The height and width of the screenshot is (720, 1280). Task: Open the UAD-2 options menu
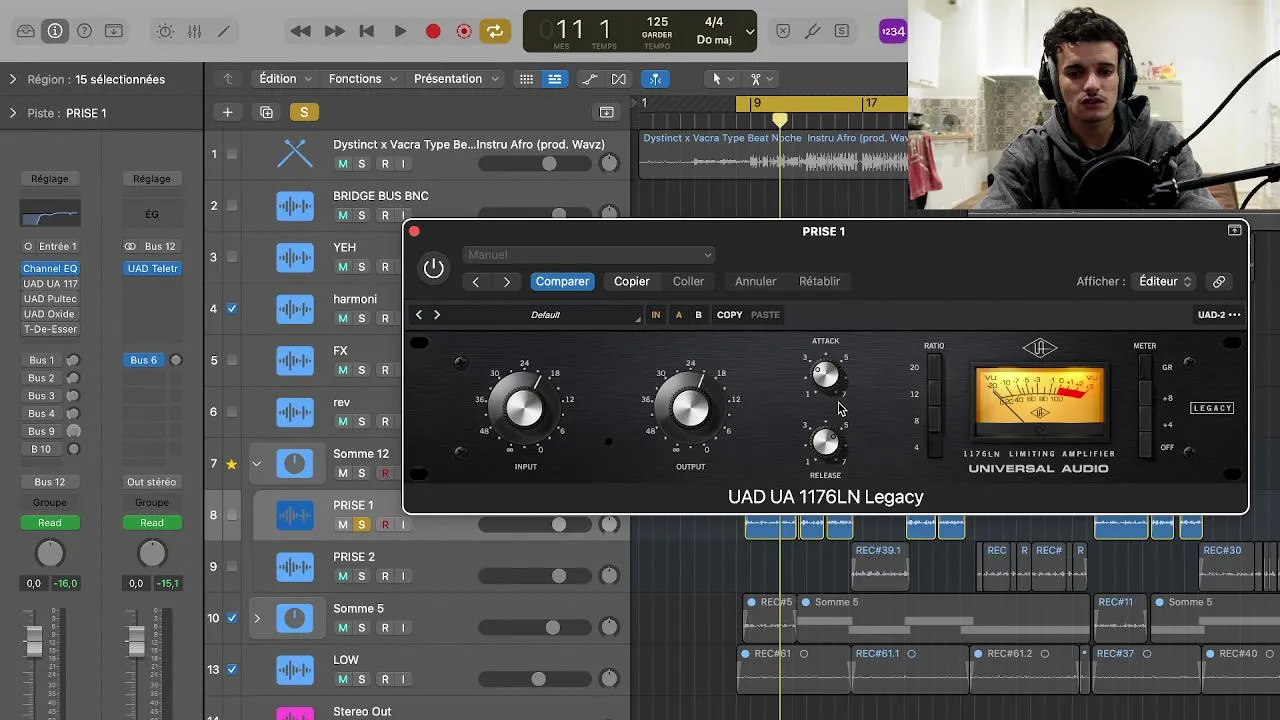1219,315
